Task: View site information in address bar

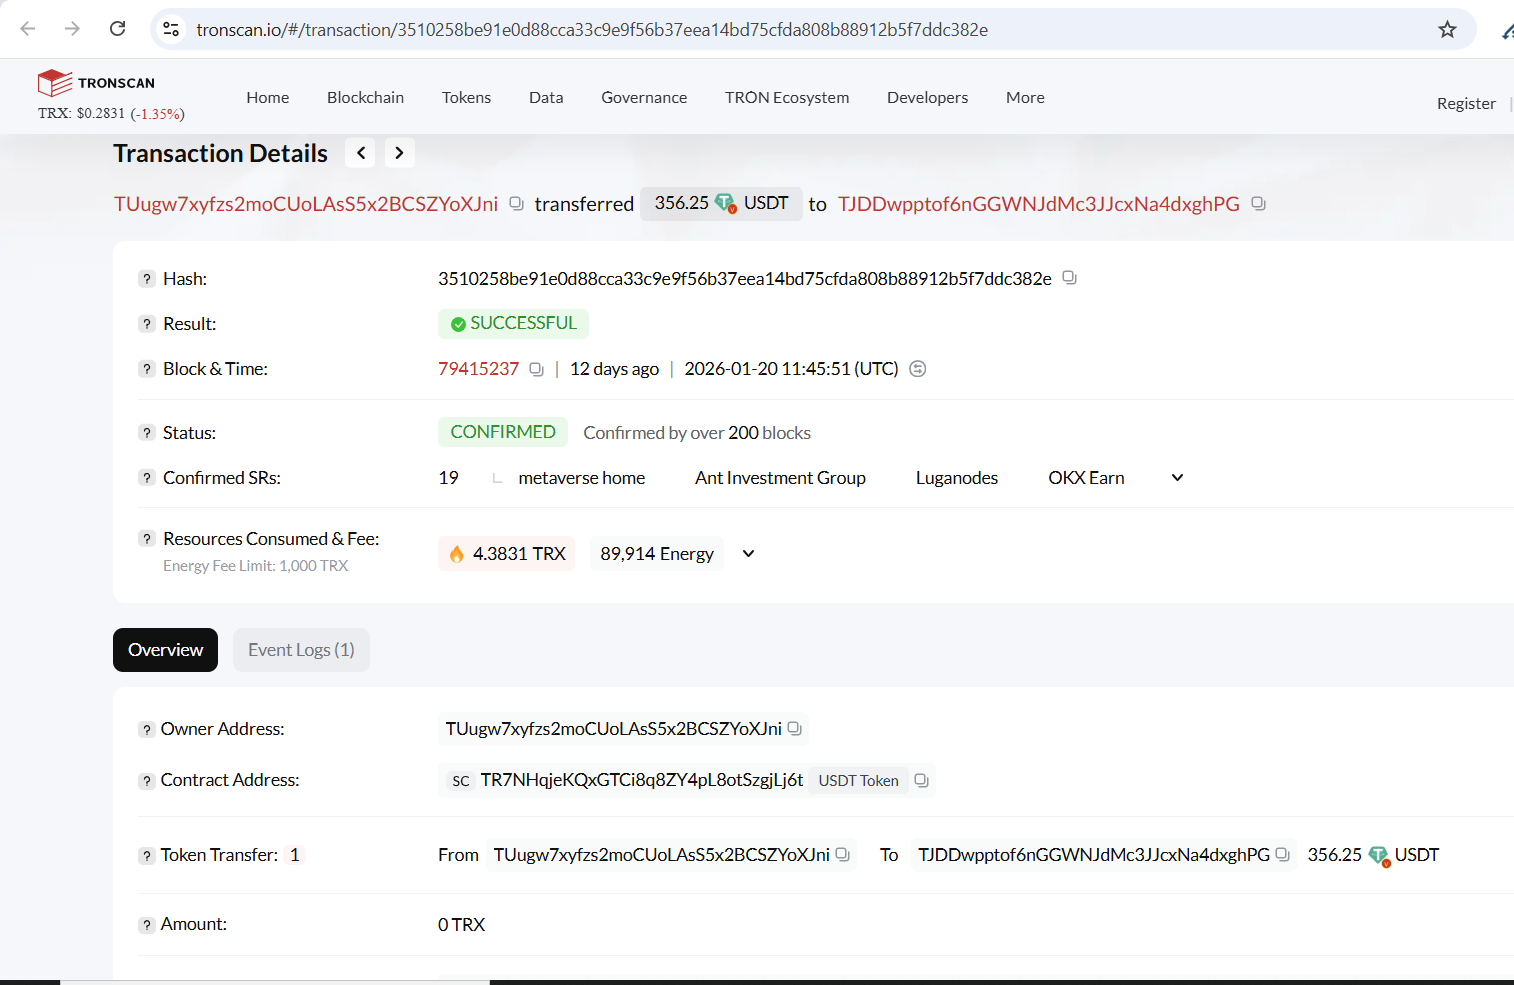Action: 171,29
